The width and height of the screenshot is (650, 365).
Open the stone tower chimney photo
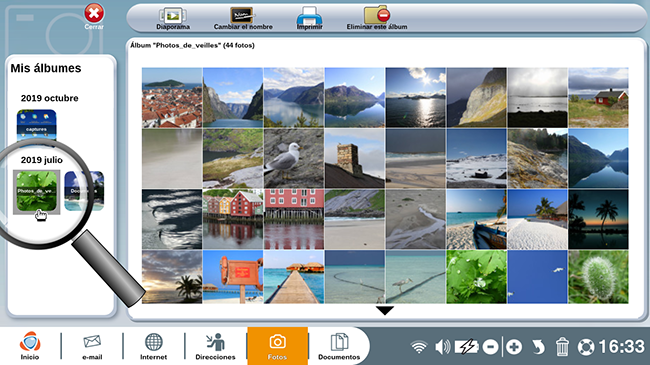point(354,158)
